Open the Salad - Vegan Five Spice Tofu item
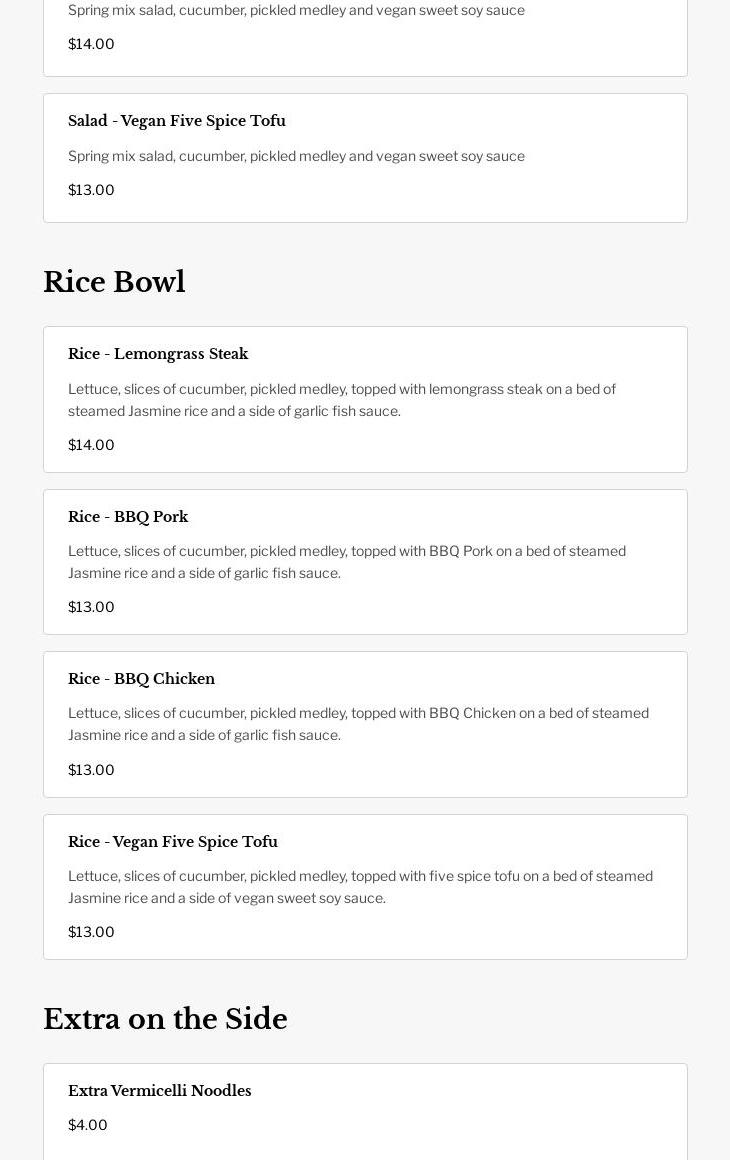Viewport: 730px width, 1160px height. click(x=177, y=121)
